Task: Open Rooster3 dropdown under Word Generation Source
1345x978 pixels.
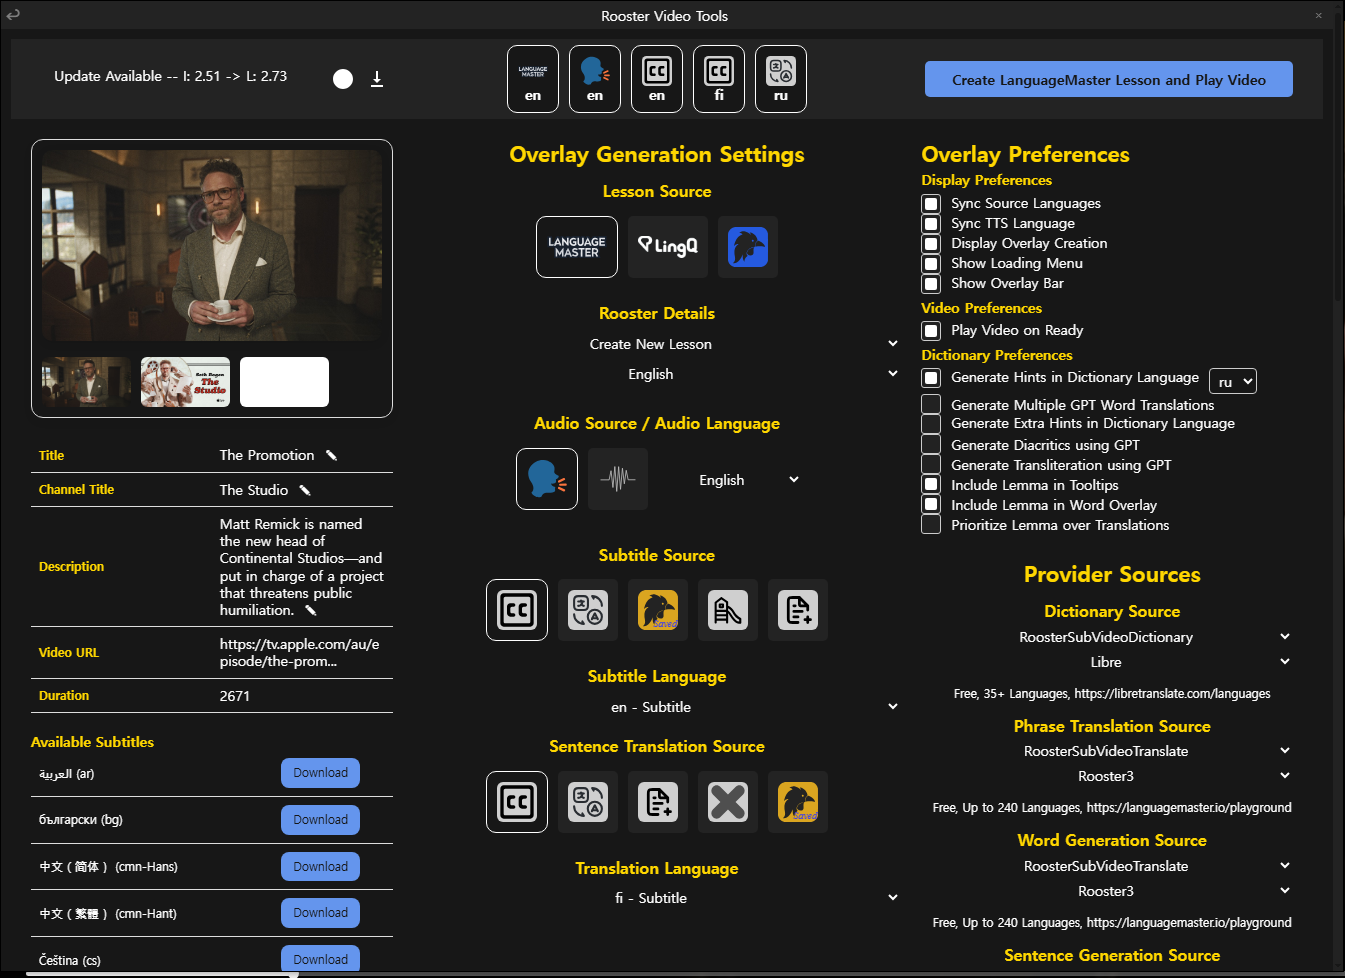Action: 1112,891
